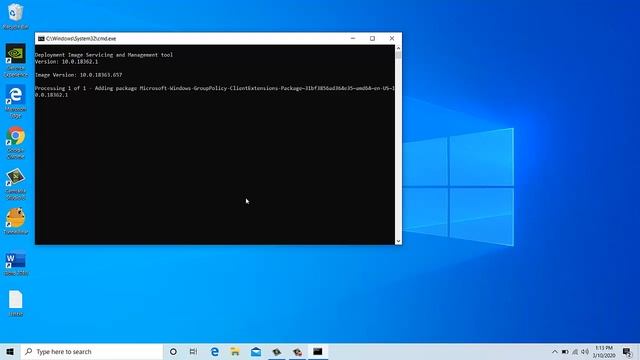Click the Command Prompt taskbar button
Image resolution: width=640 pixels, height=360 pixels.
coord(318,351)
